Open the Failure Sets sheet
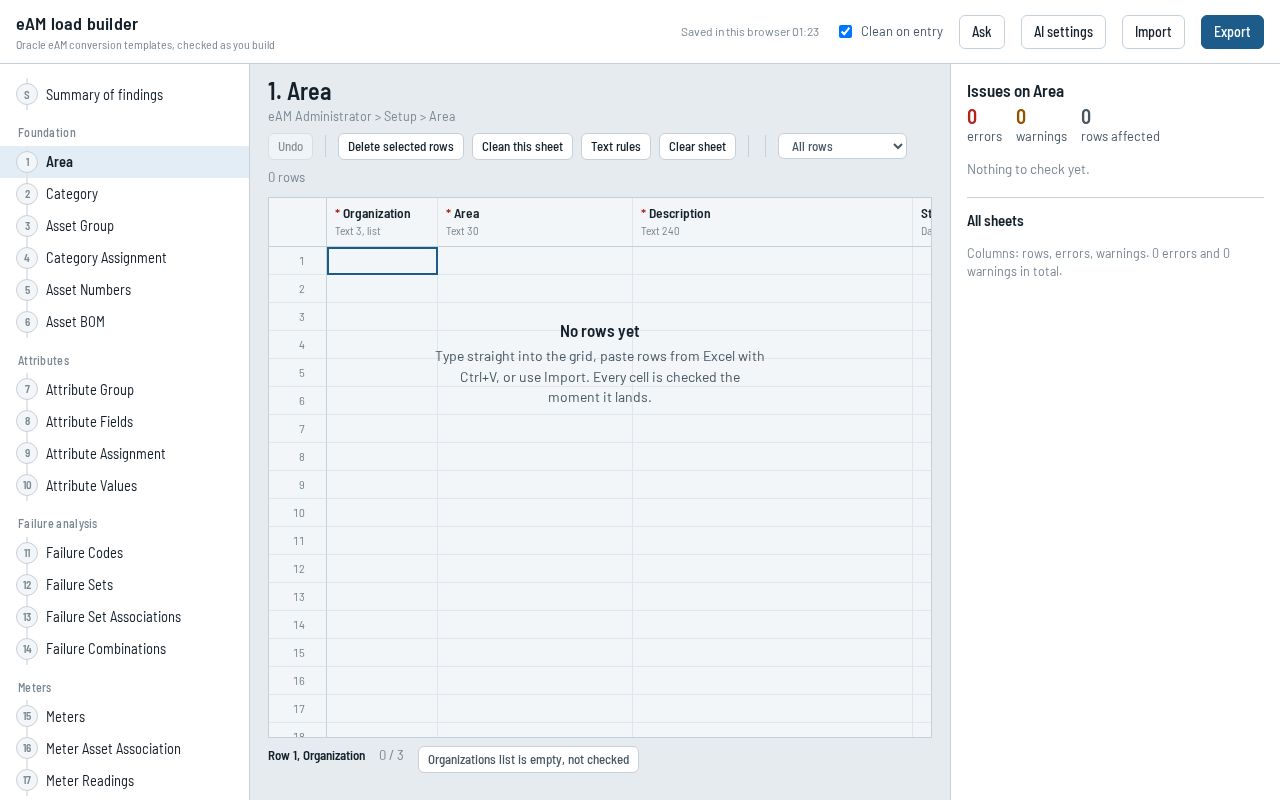This screenshot has width=1280, height=800. (x=124, y=585)
